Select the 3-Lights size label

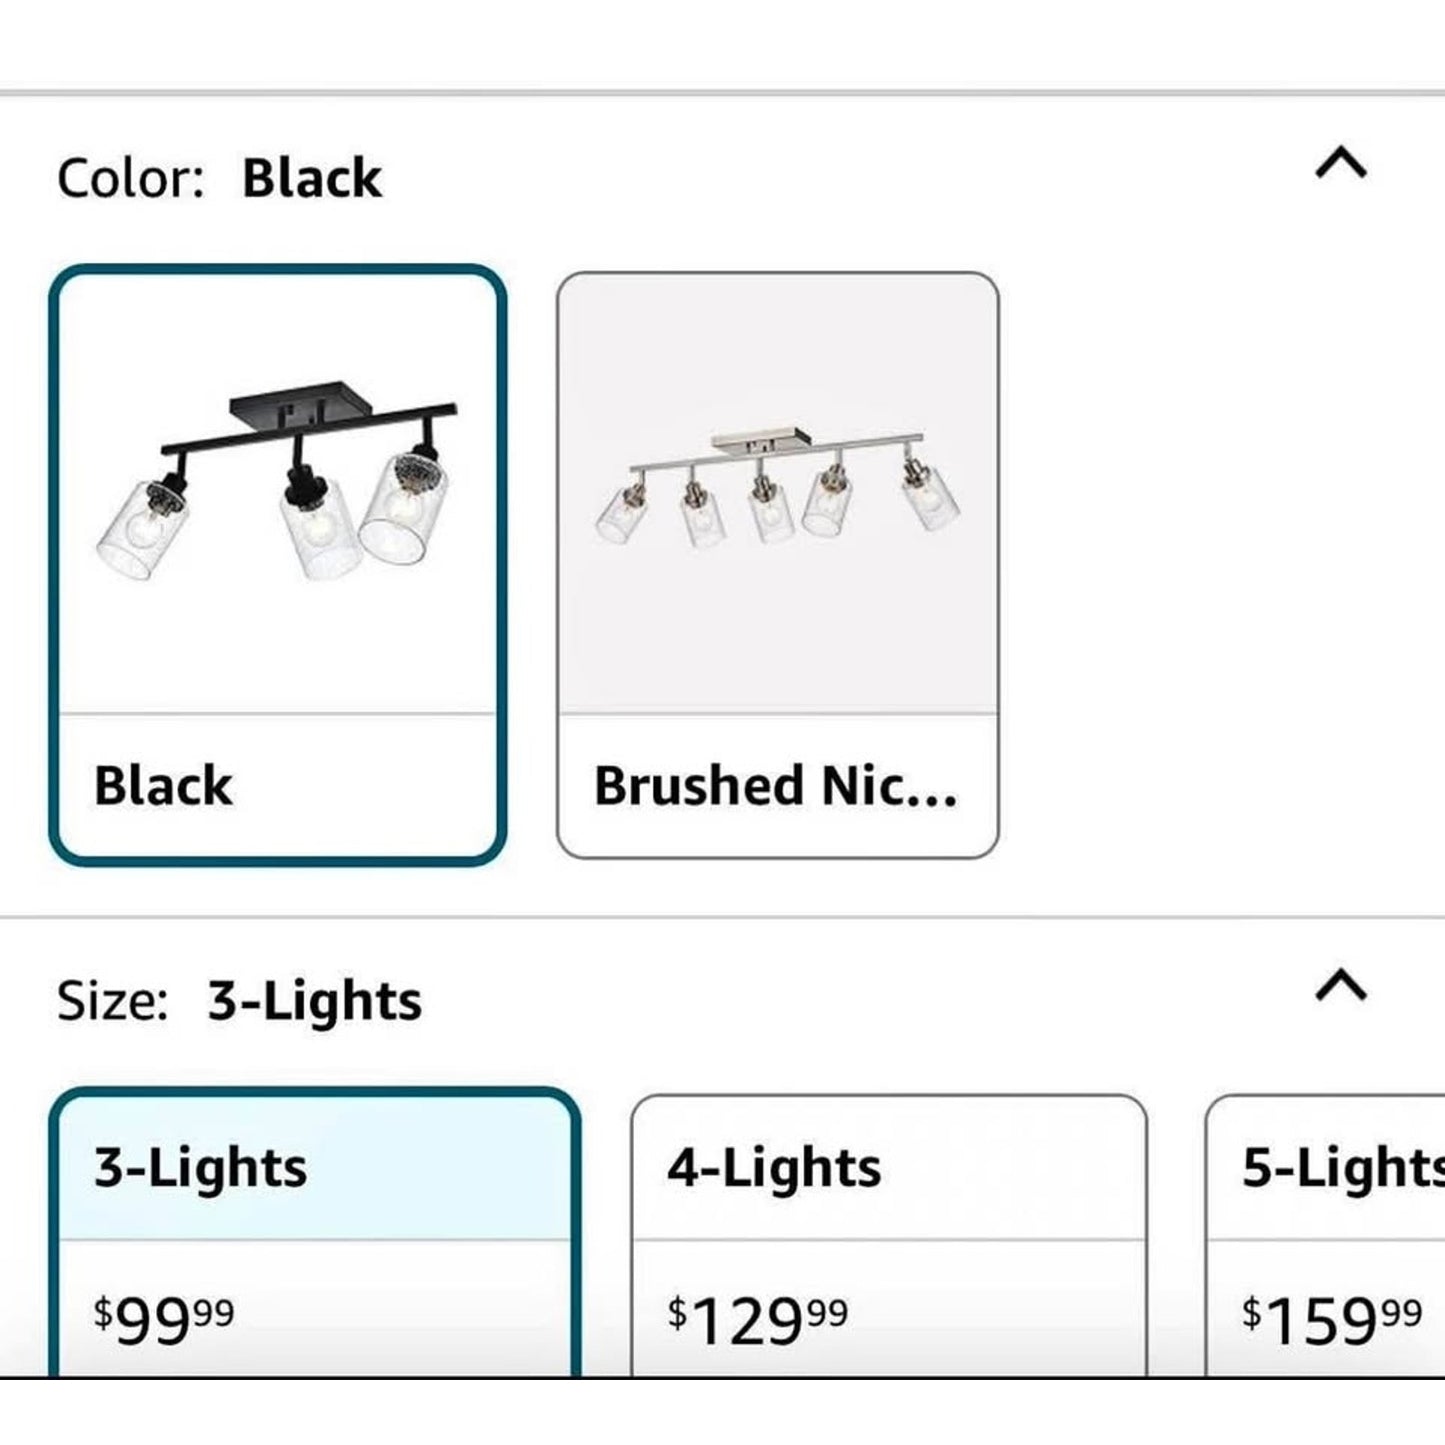(x=201, y=1167)
